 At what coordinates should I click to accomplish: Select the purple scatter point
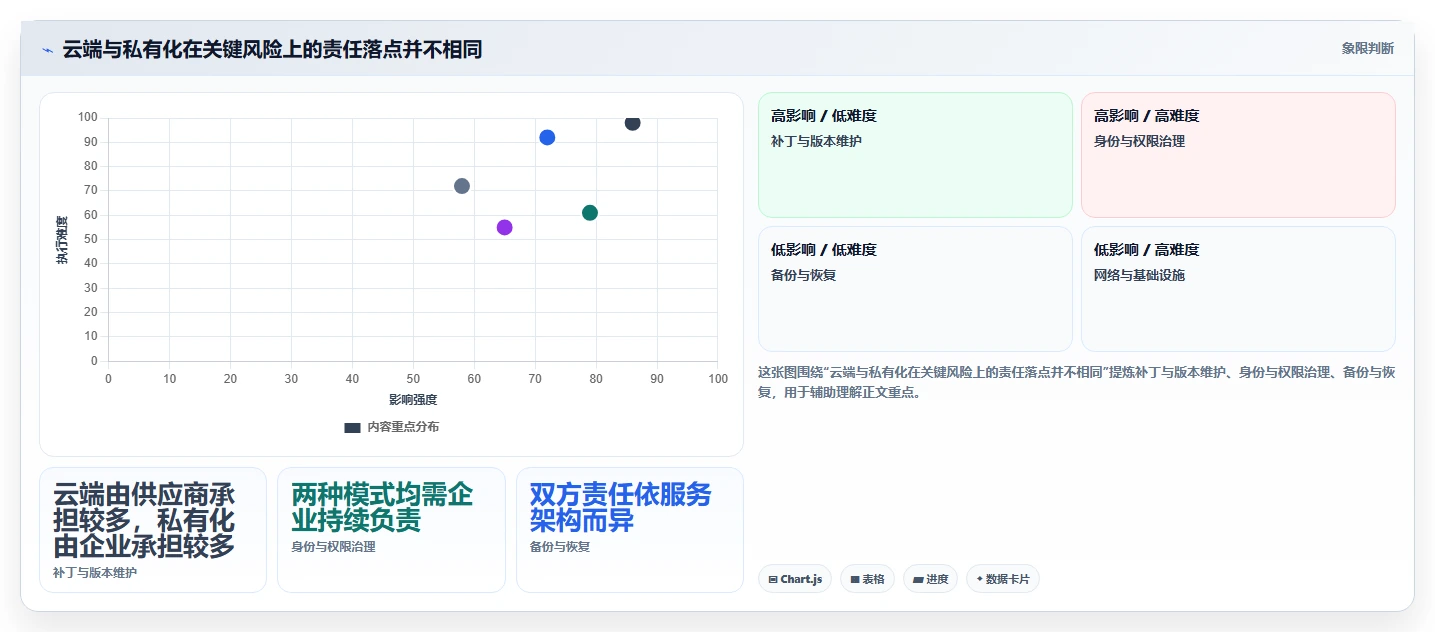click(504, 227)
